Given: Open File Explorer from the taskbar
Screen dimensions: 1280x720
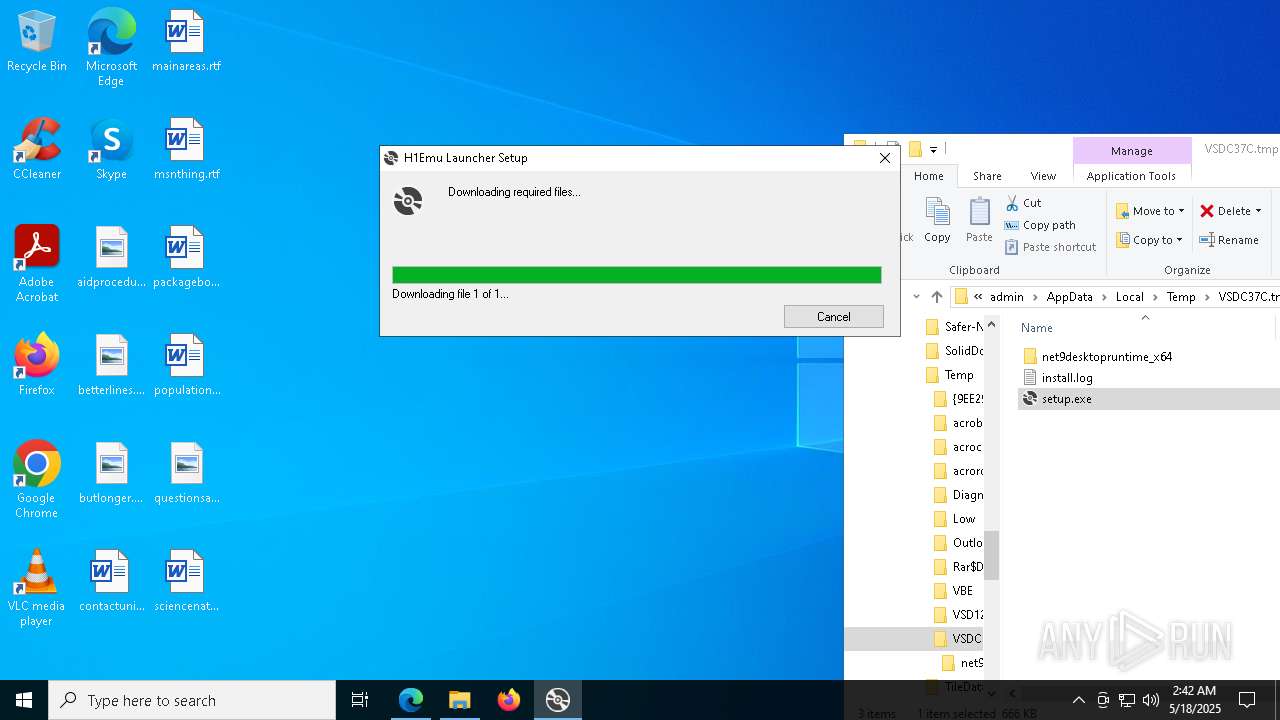Looking at the screenshot, I should pos(459,700).
